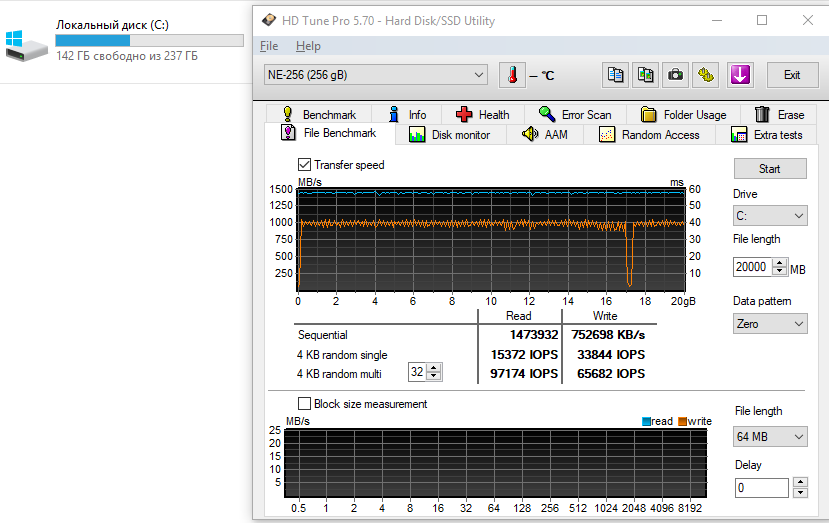Decrease file length with down spinner
The image size is (829, 523).
click(x=780, y=271)
